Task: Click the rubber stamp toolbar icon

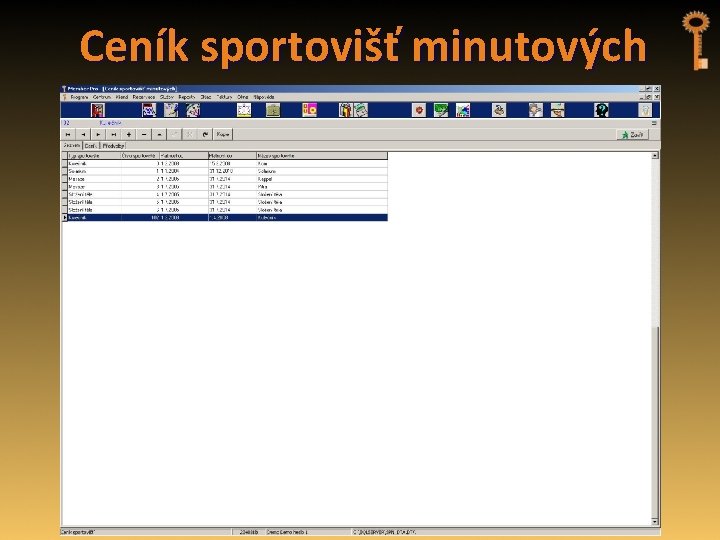Action: pos(499,110)
